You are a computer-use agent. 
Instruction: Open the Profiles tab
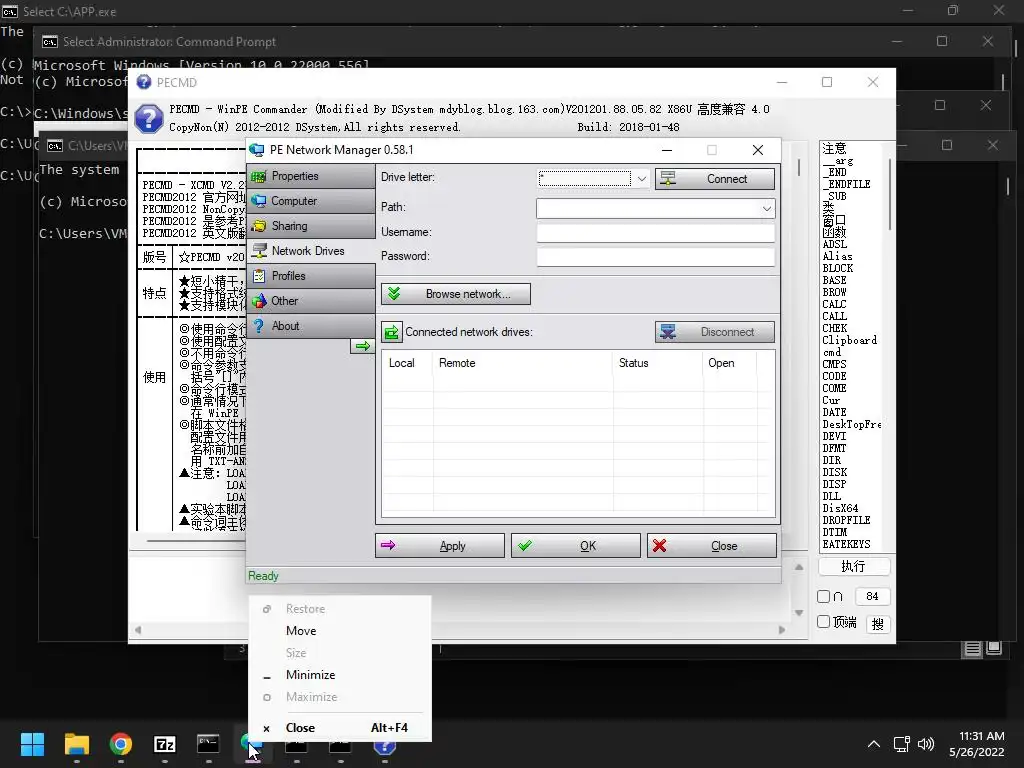pyautogui.click(x=311, y=276)
